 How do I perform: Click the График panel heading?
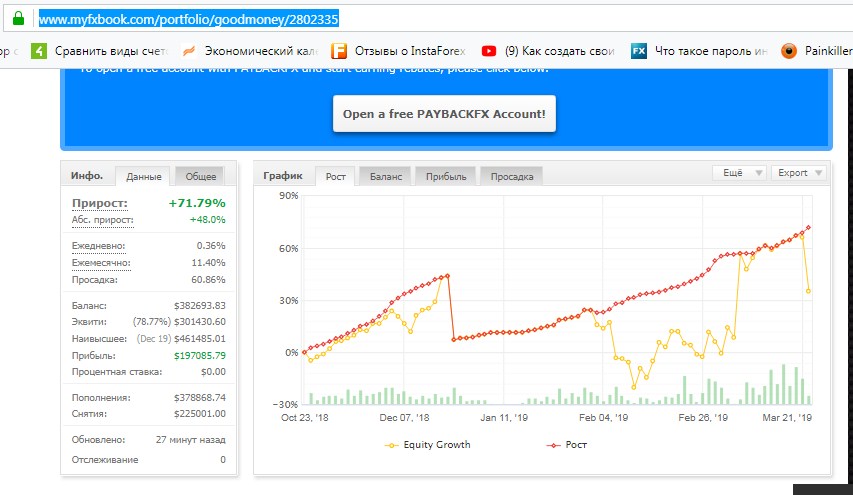[x=283, y=176]
